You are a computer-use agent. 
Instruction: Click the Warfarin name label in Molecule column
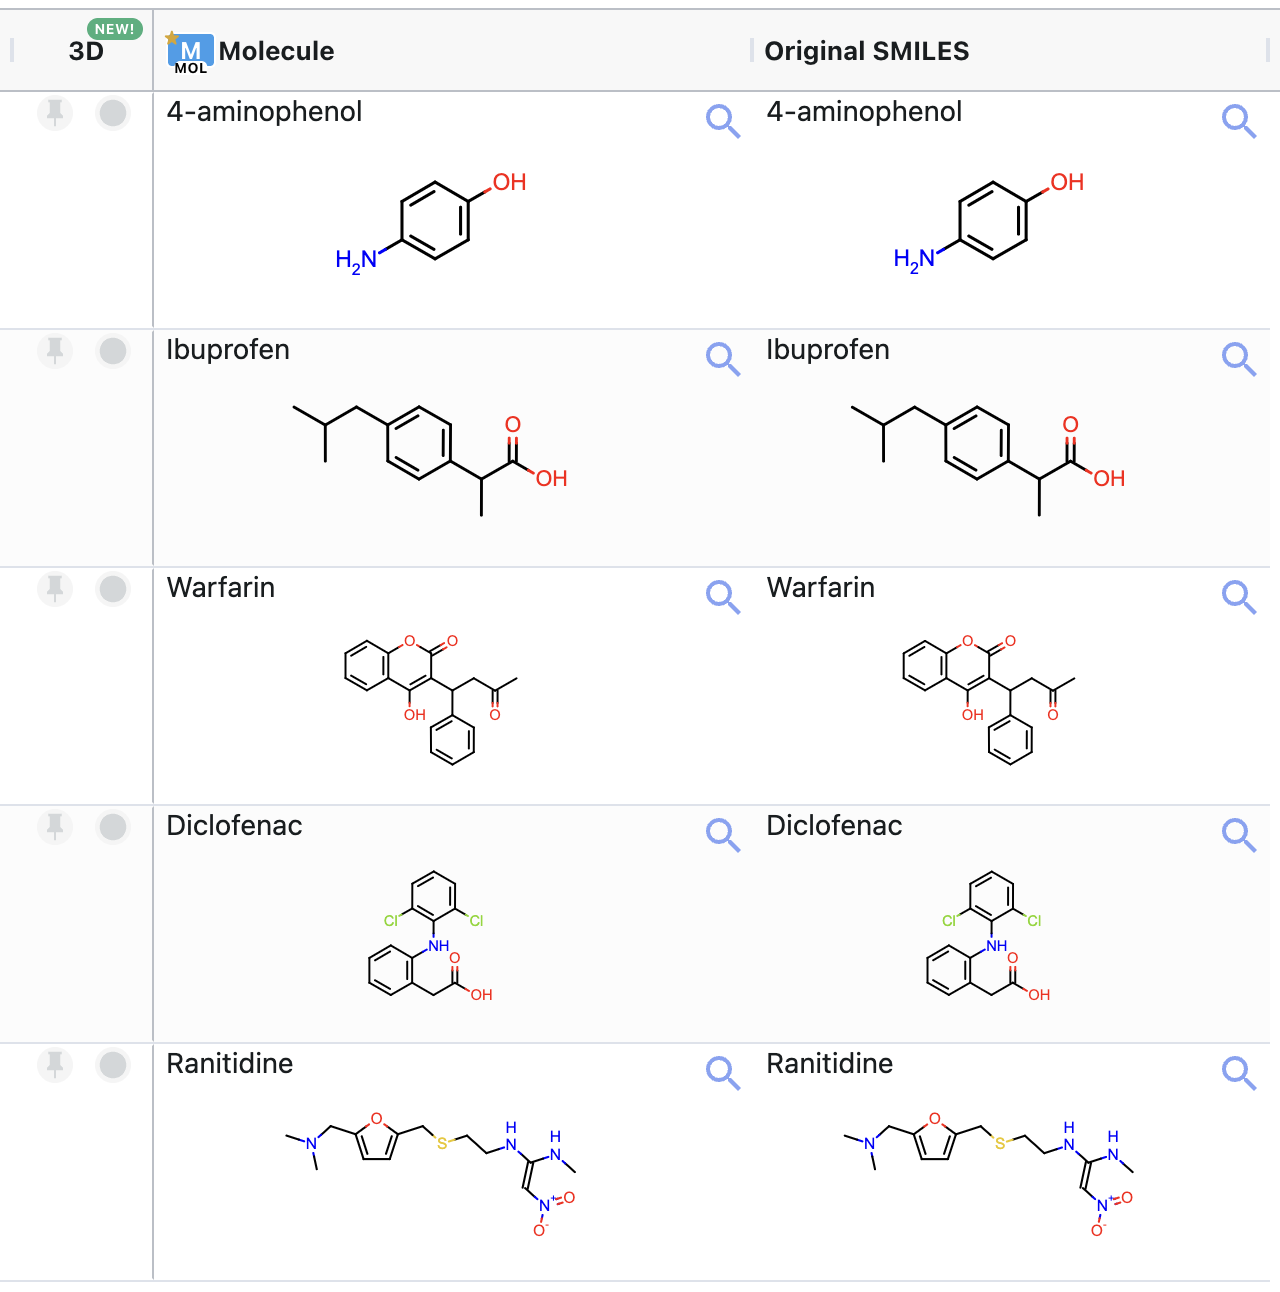click(x=221, y=587)
